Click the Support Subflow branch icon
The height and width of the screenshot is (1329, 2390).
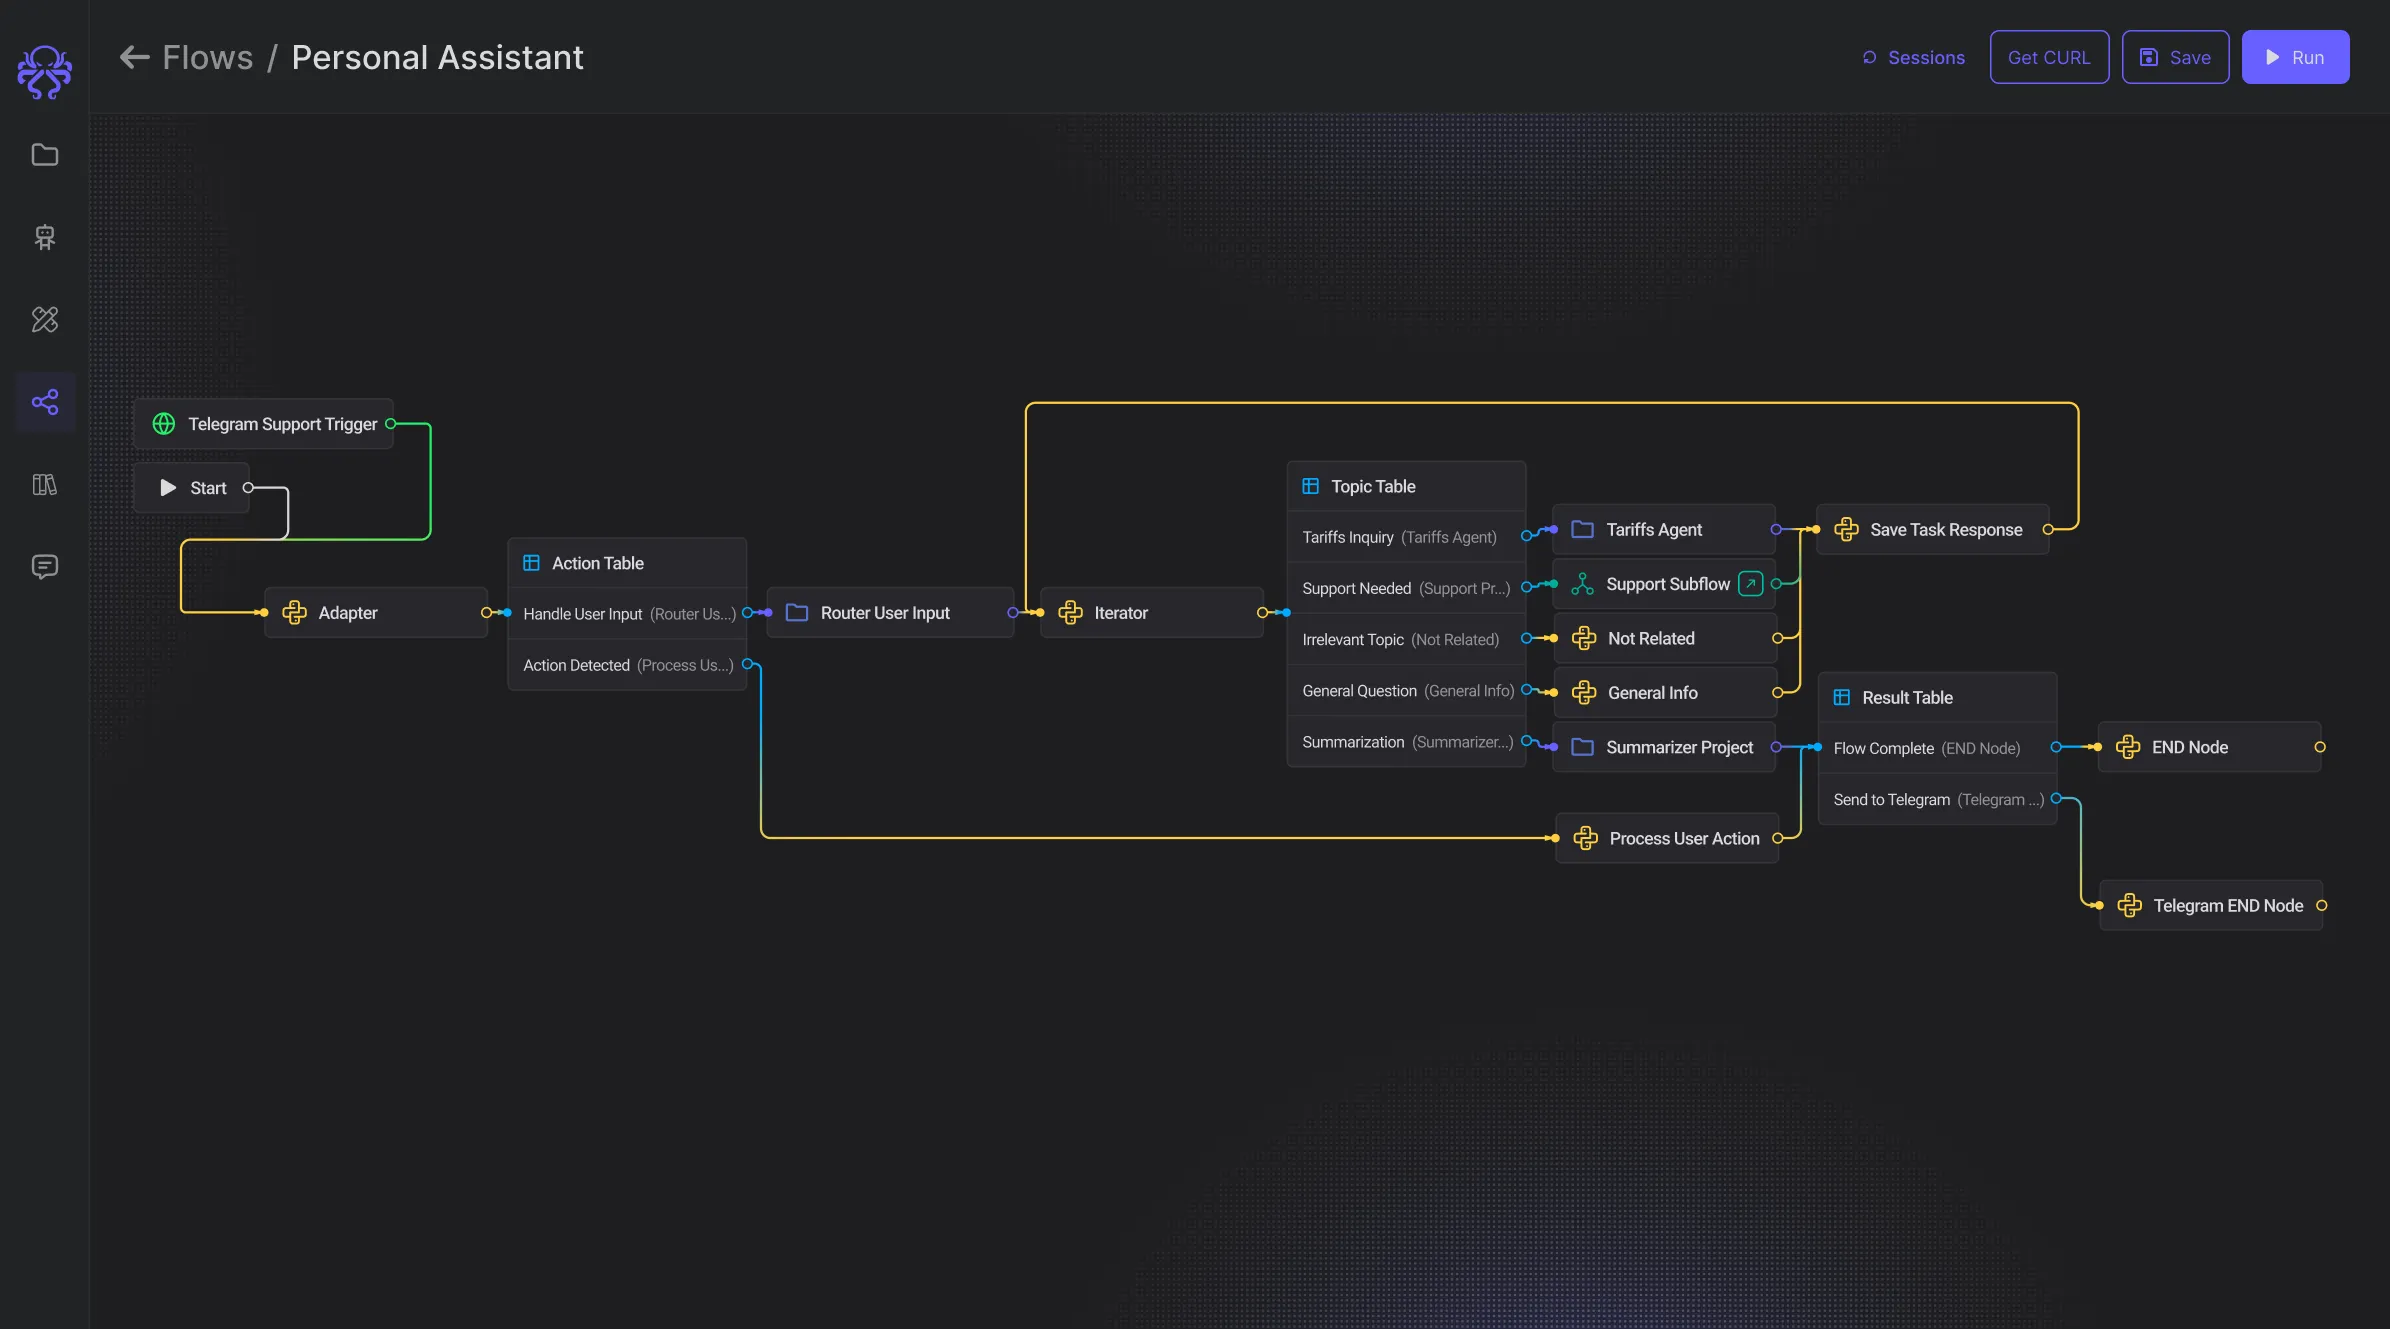point(1582,584)
